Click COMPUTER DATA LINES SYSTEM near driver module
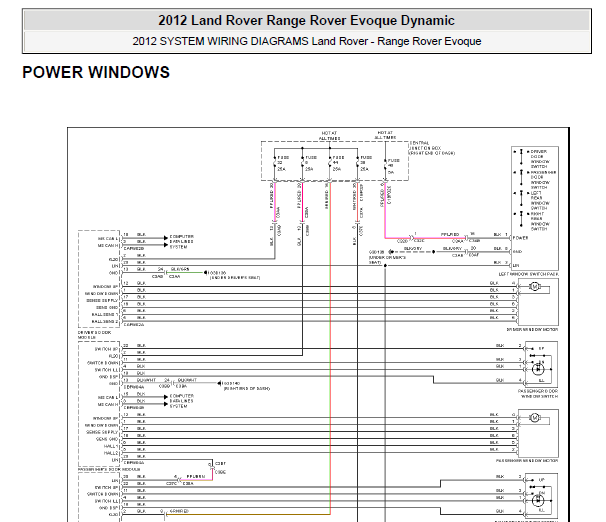Image resolution: width=606 pixels, height=522 pixels. tap(182, 241)
